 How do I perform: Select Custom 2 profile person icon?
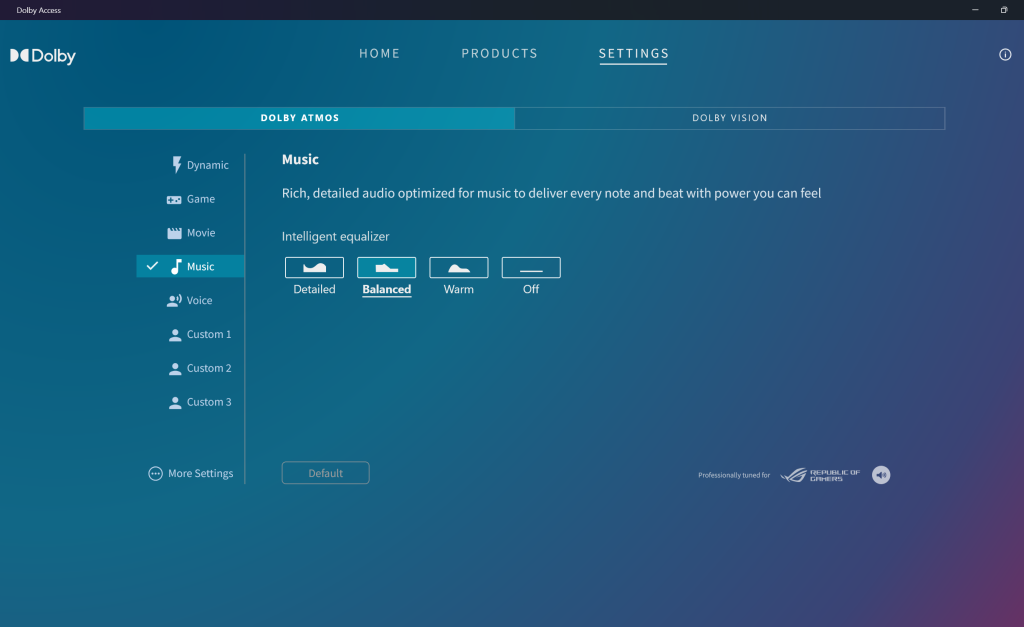click(x=175, y=369)
